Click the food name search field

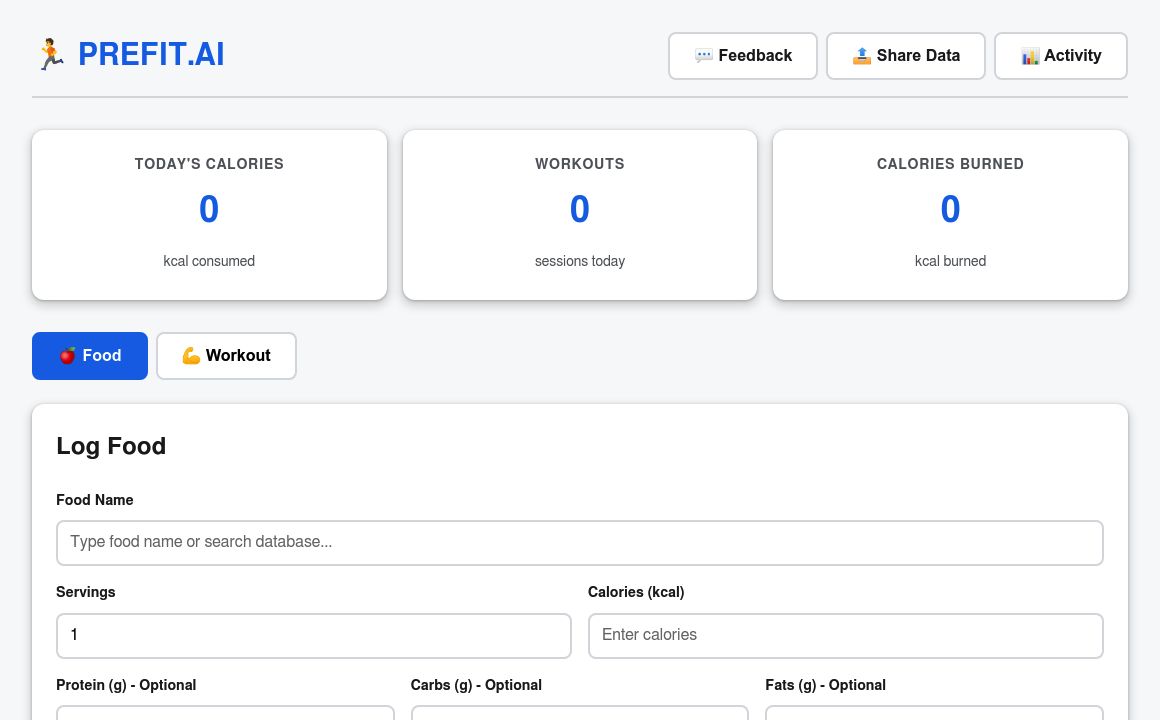coord(580,542)
